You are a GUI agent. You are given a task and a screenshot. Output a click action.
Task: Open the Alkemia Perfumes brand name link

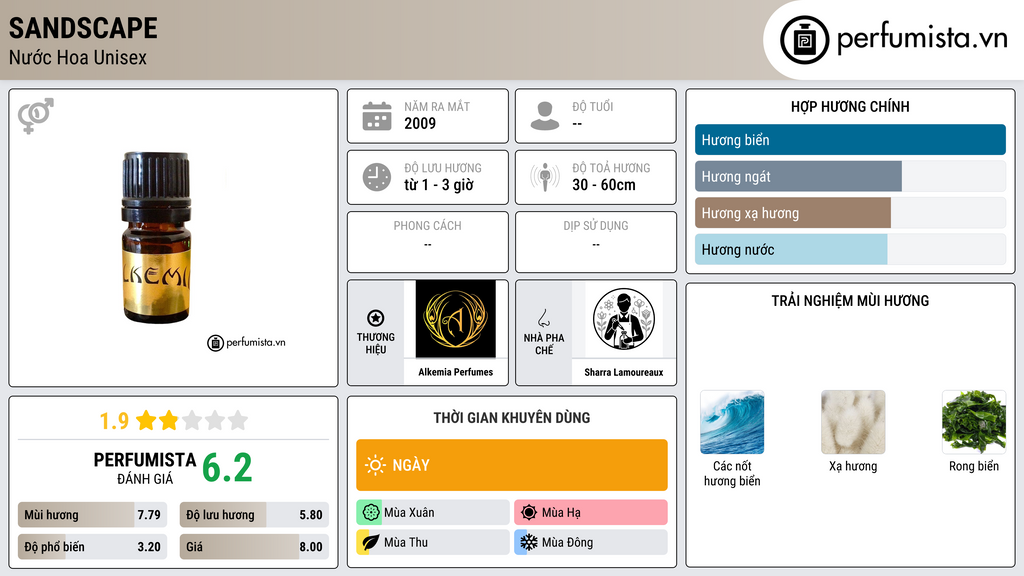click(x=455, y=372)
